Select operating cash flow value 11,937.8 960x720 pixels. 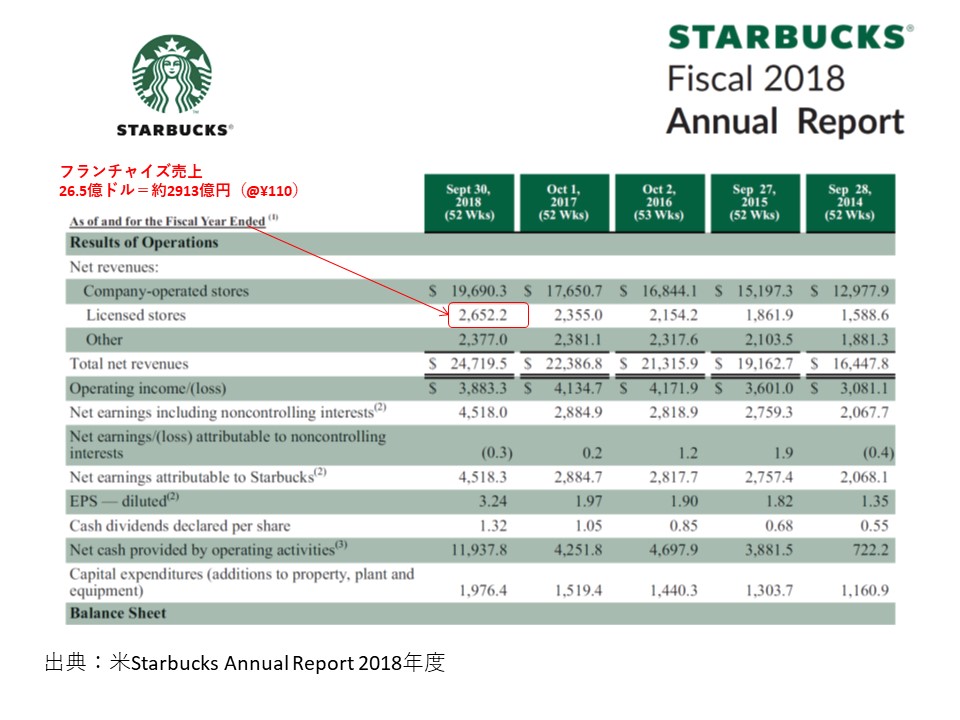[x=479, y=550]
